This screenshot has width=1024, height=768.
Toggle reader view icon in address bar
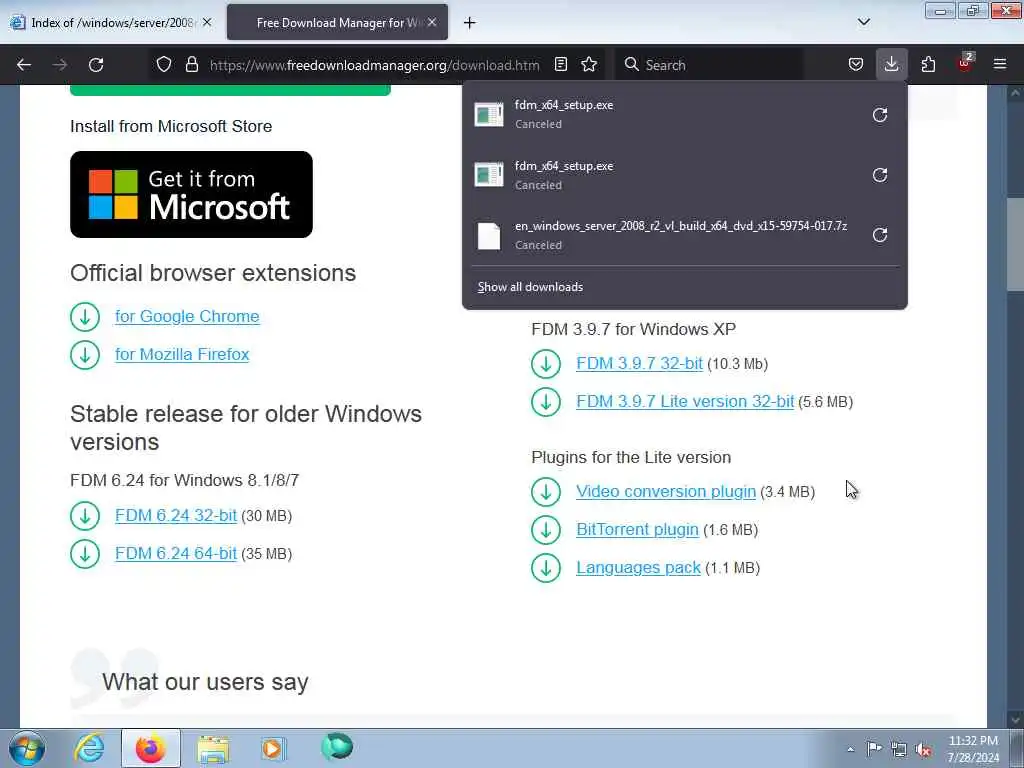(x=560, y=65)
